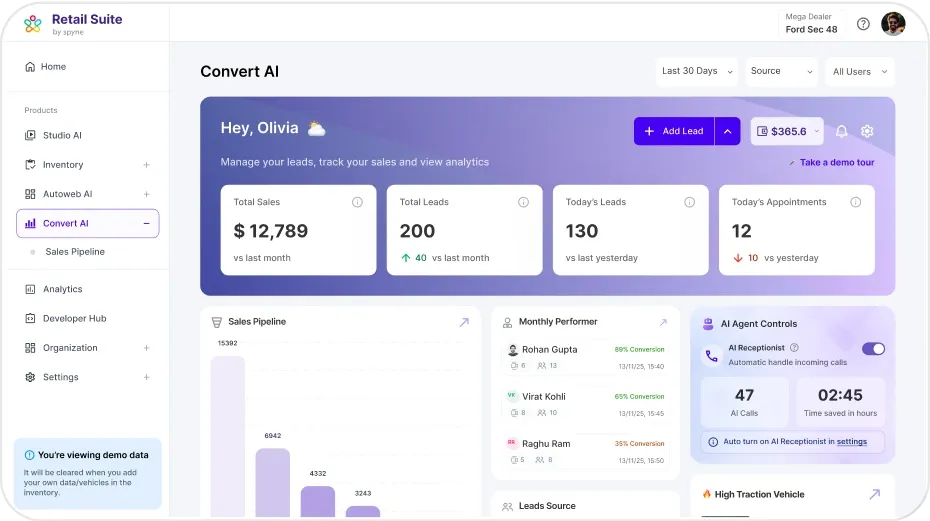Open Sales Pipeline expand arrow
The height and width of the screenshot is (521, 930).
tap(464, 322)
